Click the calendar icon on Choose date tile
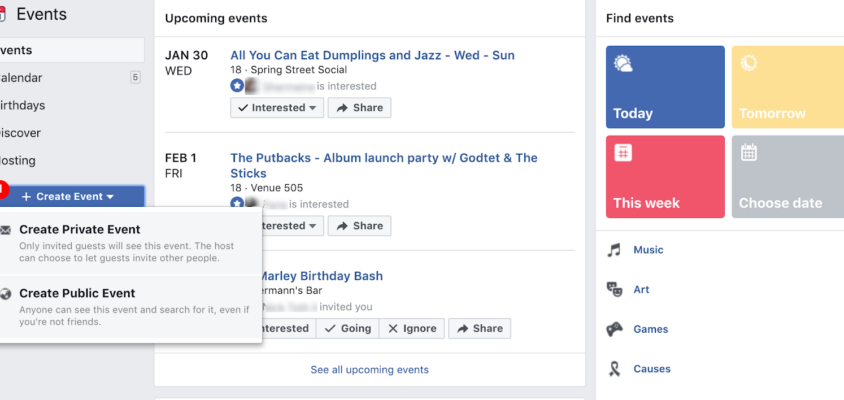This screenshot has height=400, width=844. coord(749,153)
